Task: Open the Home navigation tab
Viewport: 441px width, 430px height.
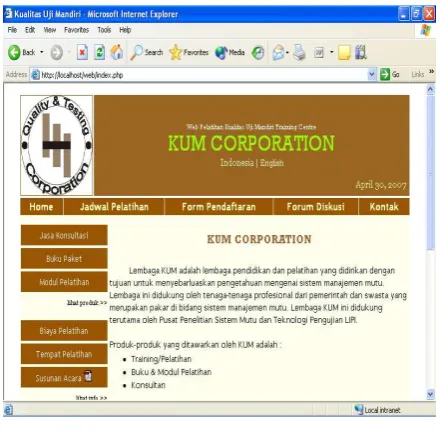Action: (x=41, y=207)
